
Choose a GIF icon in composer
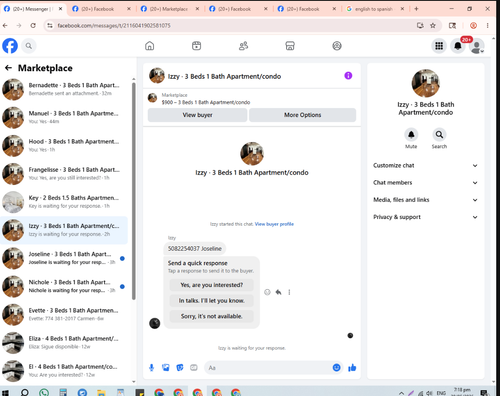[x=194, y=368]
